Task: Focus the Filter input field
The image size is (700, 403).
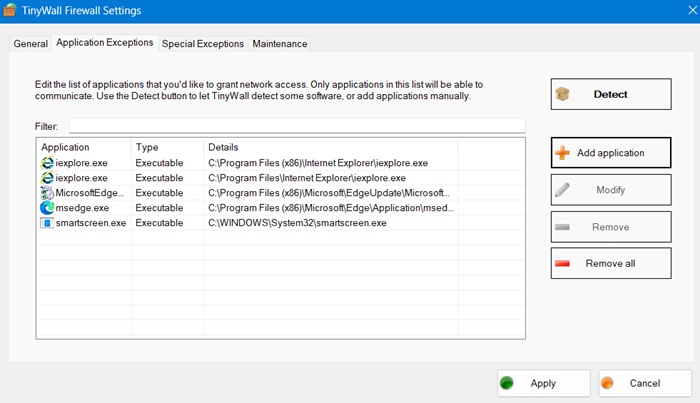Action: click(x=297, y=126)
